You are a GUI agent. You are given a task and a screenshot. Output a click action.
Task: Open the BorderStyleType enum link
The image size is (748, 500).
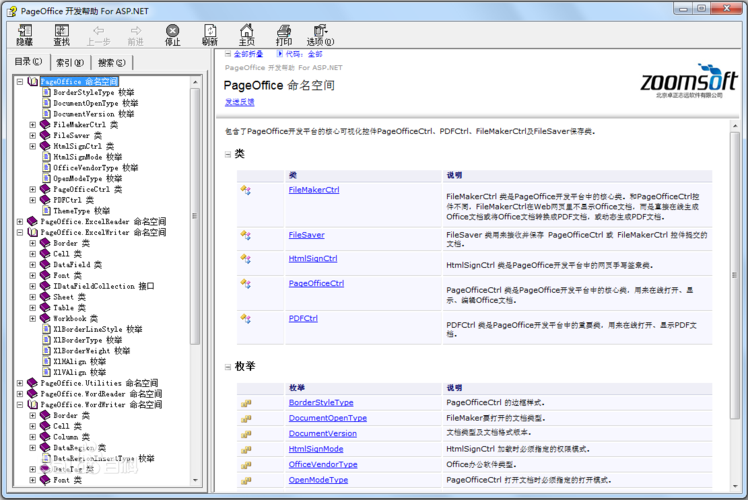(x=321, y=403)
